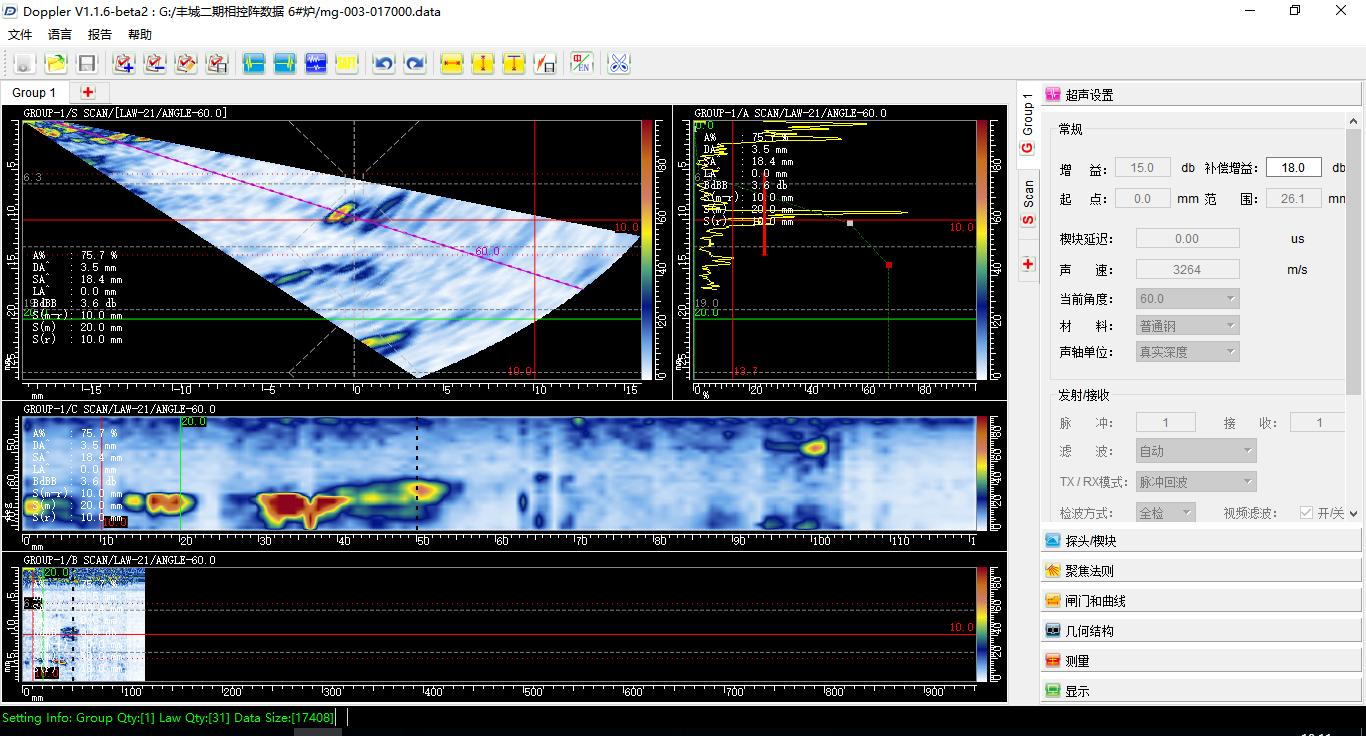Open the 帮助 menu
The image size is (1366, 736).
pyautogui.click(x=140, y=35)
